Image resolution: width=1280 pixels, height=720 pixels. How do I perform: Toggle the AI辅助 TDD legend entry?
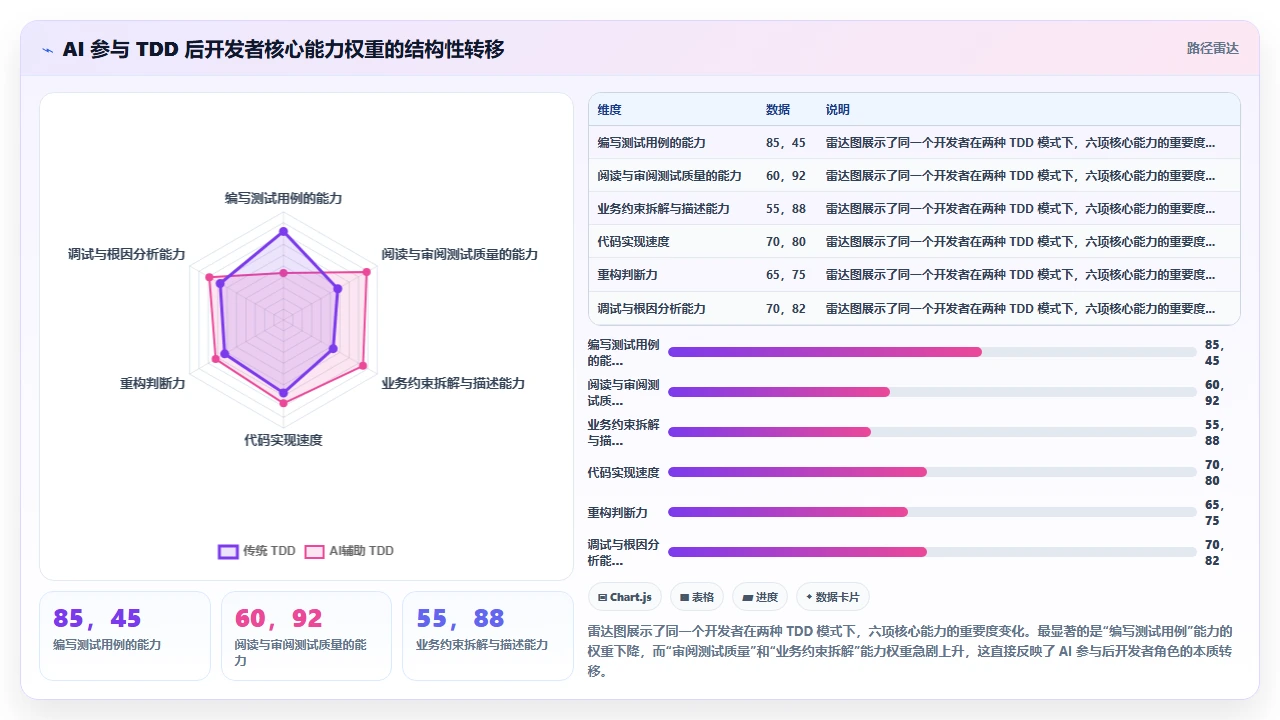[x=349, y=551]
